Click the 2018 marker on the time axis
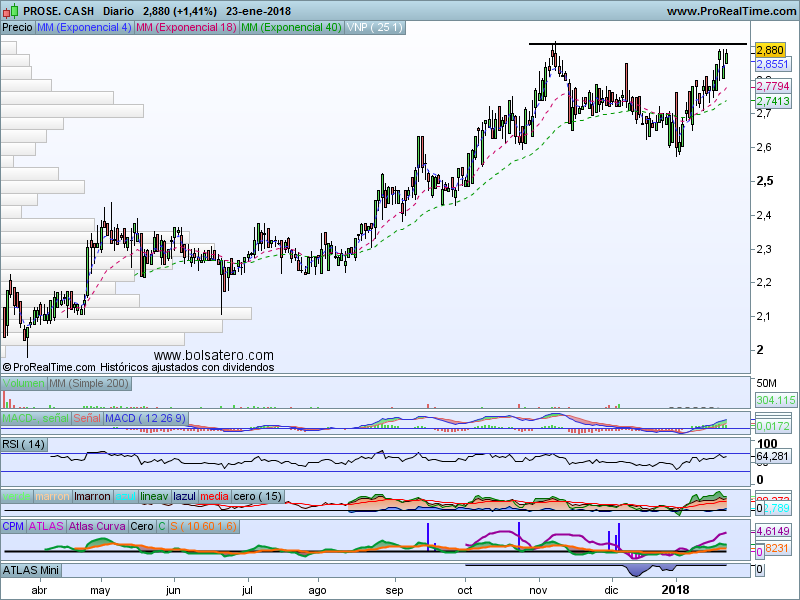The image size is (800, 600). click(676, 590)
